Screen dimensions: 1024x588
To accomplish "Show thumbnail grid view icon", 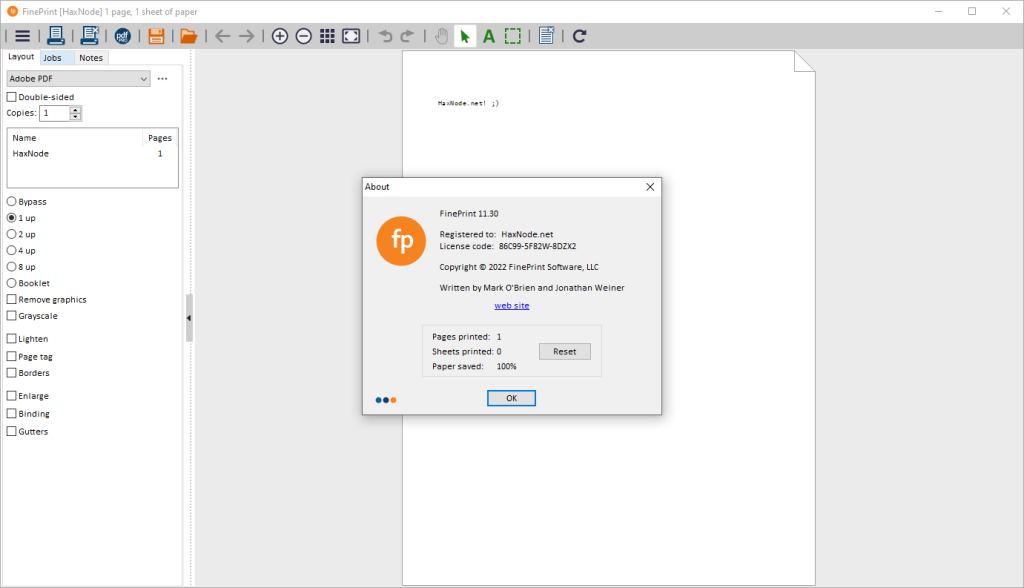I will [x=327, y=37].
